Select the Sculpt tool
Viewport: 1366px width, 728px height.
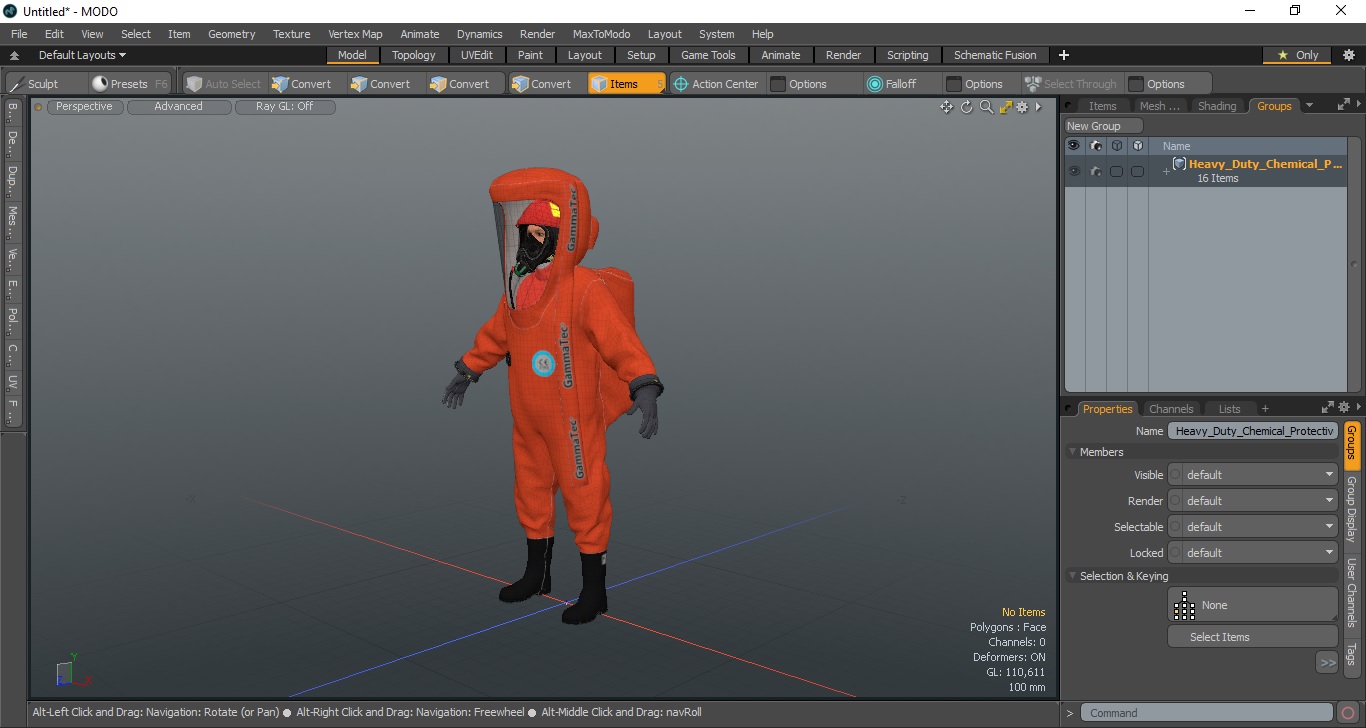coord(35,84)
